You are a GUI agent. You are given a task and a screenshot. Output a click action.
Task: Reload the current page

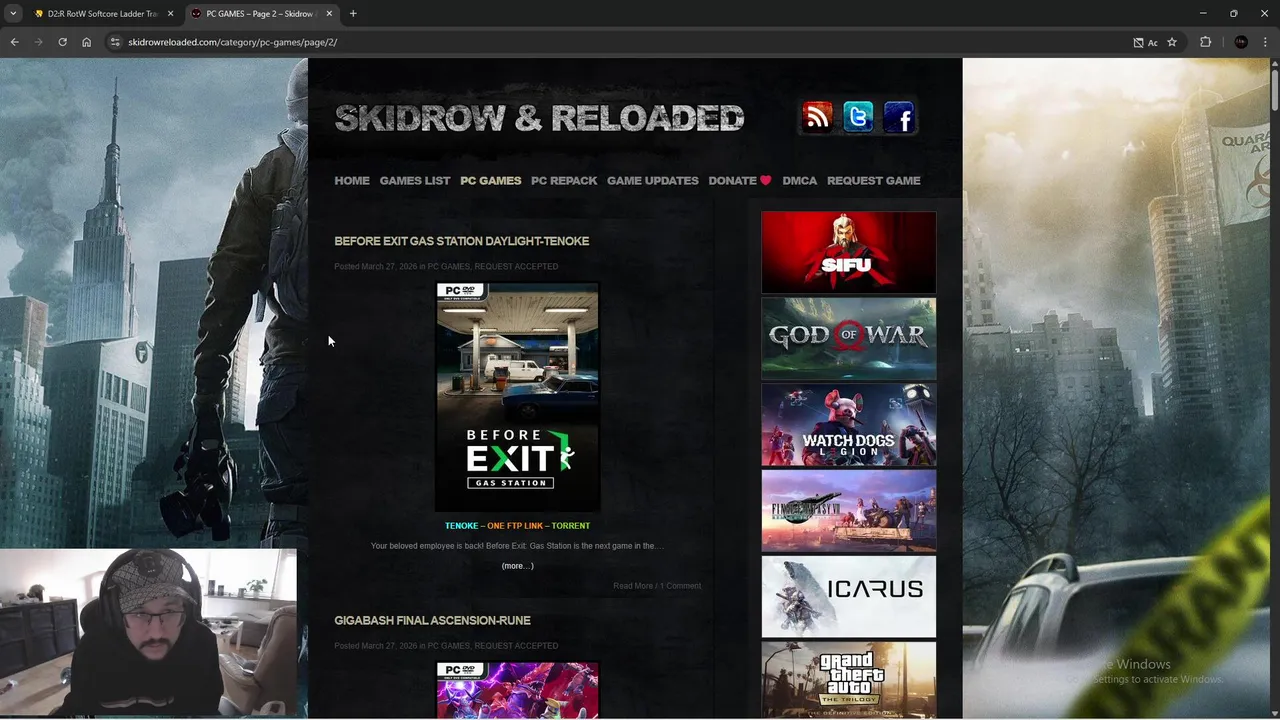click(x=62, y=42)
